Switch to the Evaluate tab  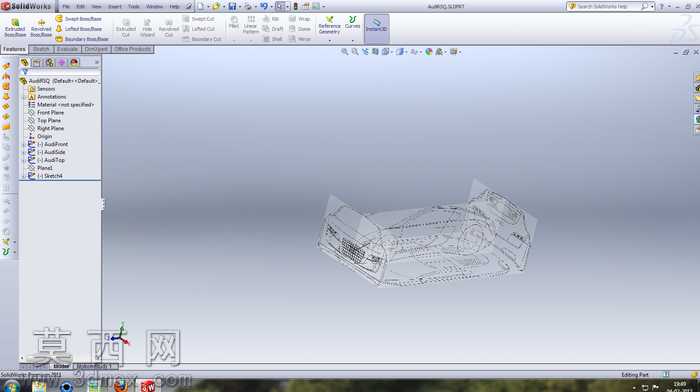point(67,49)
